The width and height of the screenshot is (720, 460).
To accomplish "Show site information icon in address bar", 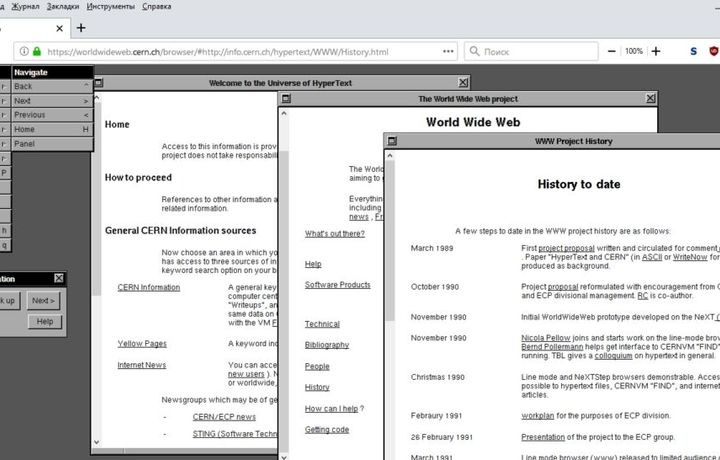I will pyautogui.click(x=24, y=51).
